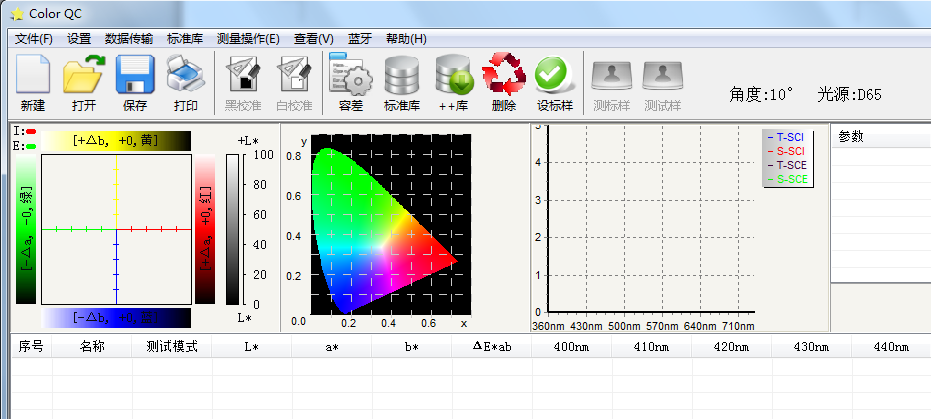Open a file with the 打开 icon
Screen dimensions: 931x419
(x=84, y=82)
